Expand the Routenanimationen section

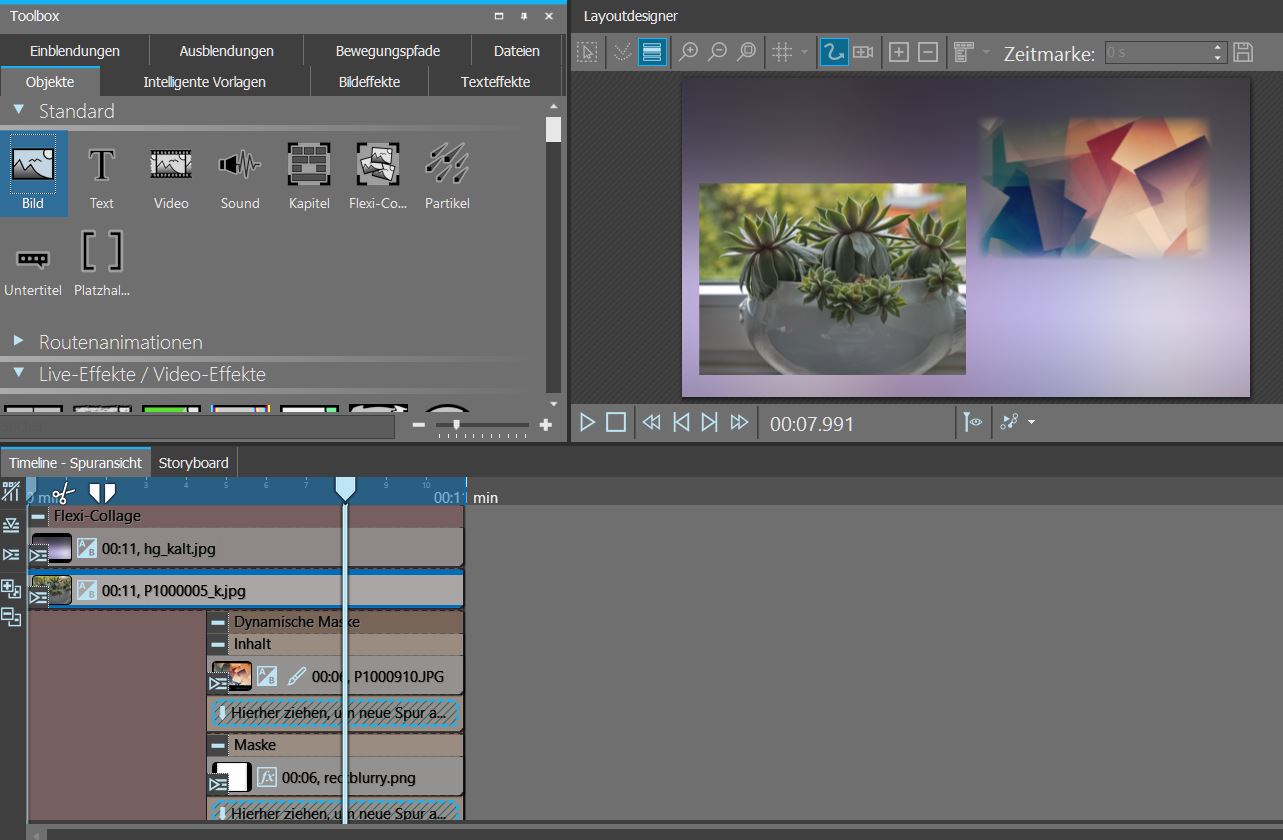point(19,341)
